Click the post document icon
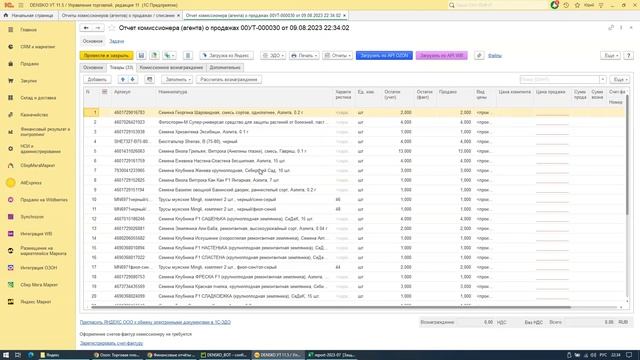 click(154, 56)
